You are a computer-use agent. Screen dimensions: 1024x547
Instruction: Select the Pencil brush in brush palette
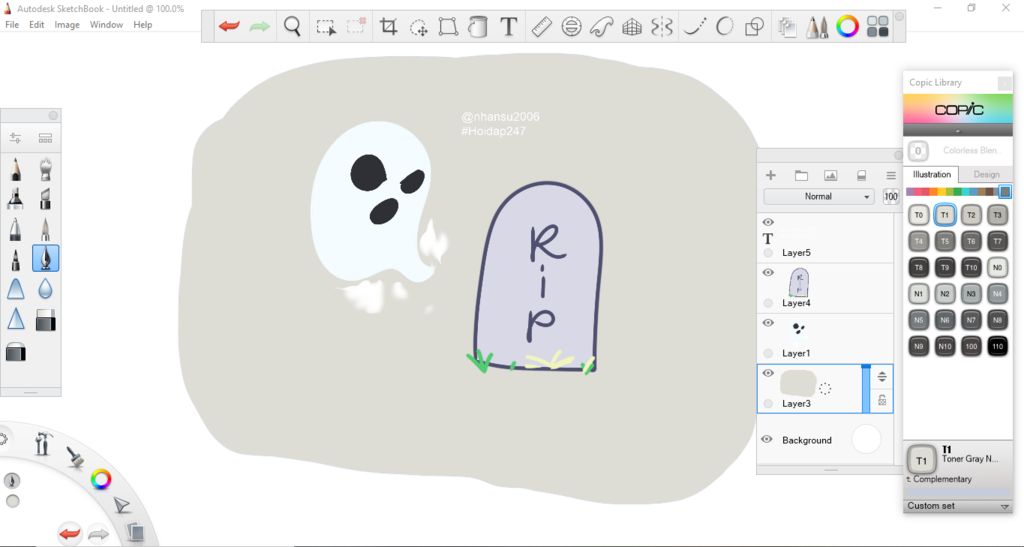16,170
